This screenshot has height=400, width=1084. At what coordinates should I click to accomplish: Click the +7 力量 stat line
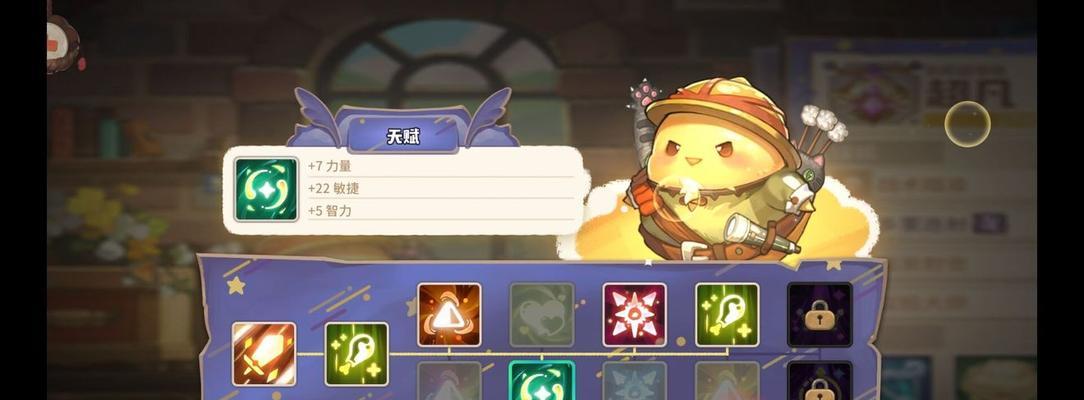441,166
